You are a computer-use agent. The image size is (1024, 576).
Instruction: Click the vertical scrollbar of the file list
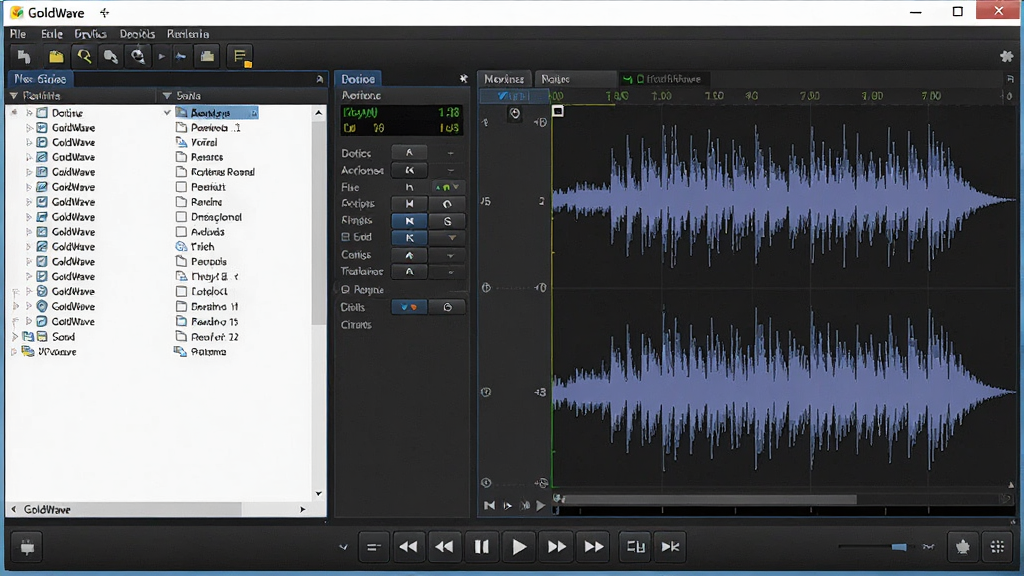[x=319, y=222]
